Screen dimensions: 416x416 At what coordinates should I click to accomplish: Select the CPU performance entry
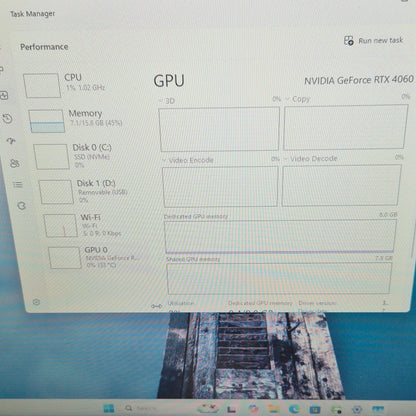point(83,85)
